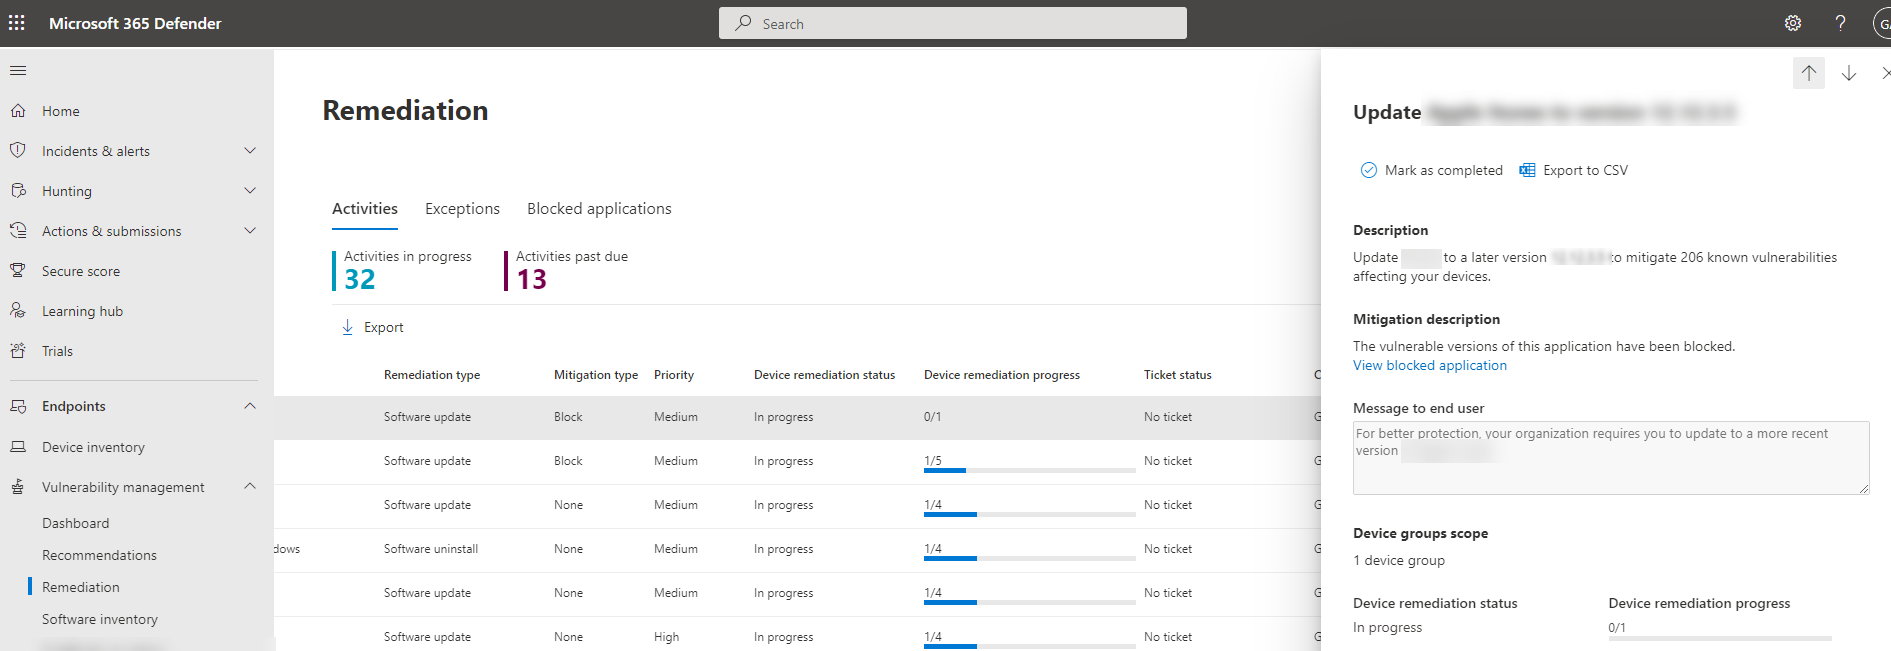
Task: Click the Learning hub icon
Action: click(x=18, y=311)
